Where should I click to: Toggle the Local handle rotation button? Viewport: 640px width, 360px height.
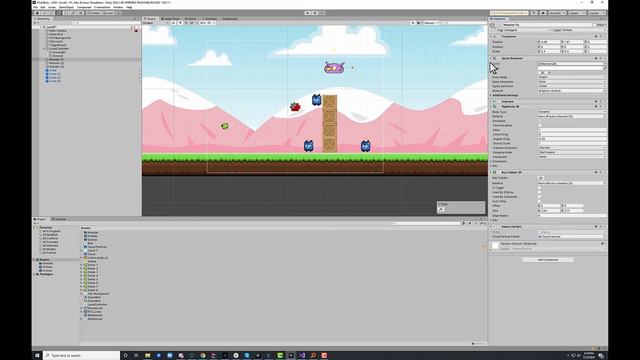click(109, 13)
